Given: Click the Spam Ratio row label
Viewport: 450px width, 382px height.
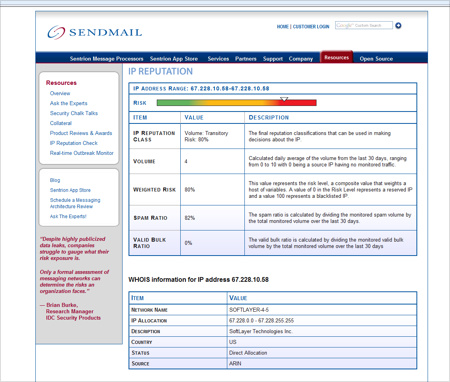Looking at the screenshot, I should [150, 218].
